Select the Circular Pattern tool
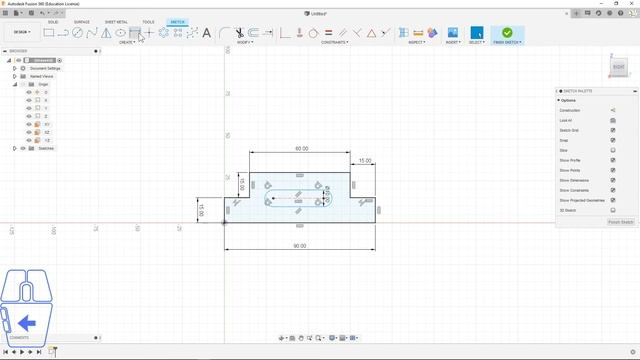 click(x=164, y=33)
